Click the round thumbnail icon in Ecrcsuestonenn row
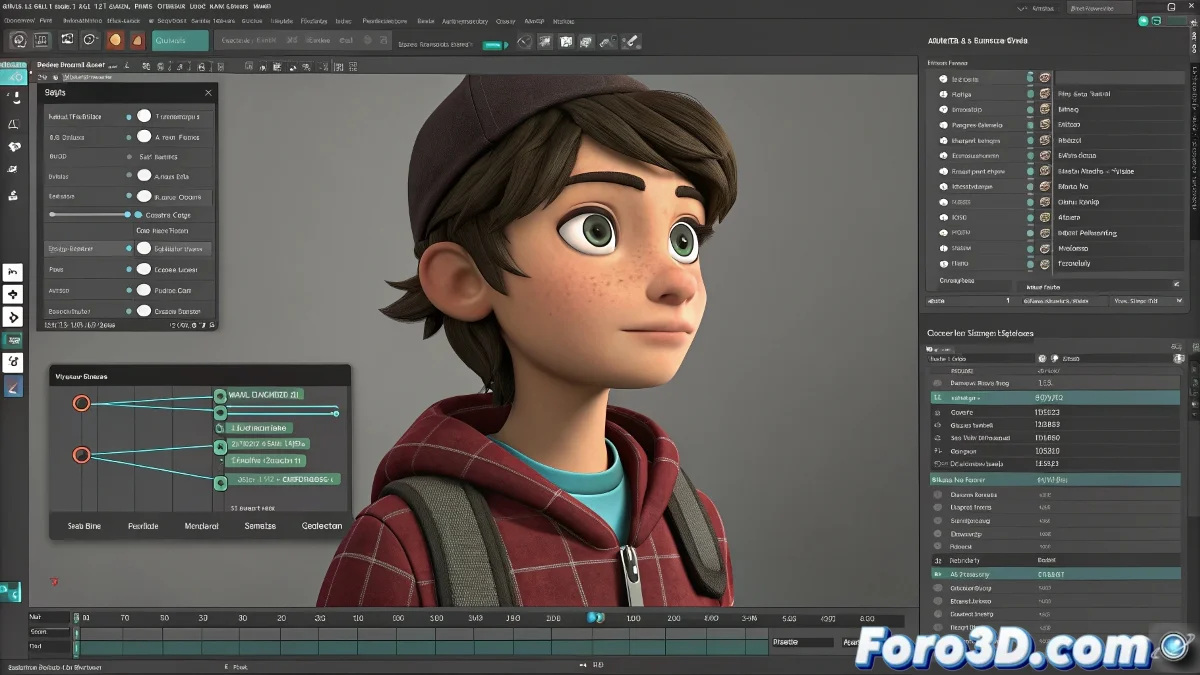 1045,156
